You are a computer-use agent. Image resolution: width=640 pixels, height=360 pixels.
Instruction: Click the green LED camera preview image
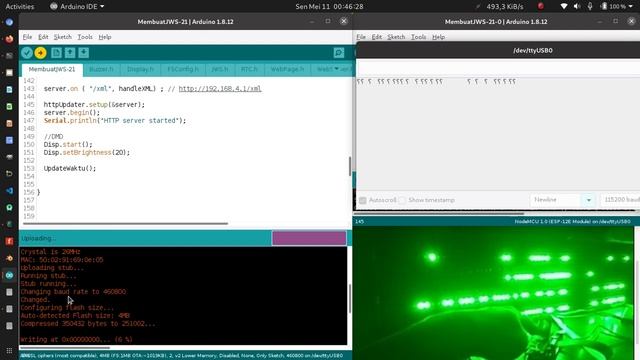493,293
